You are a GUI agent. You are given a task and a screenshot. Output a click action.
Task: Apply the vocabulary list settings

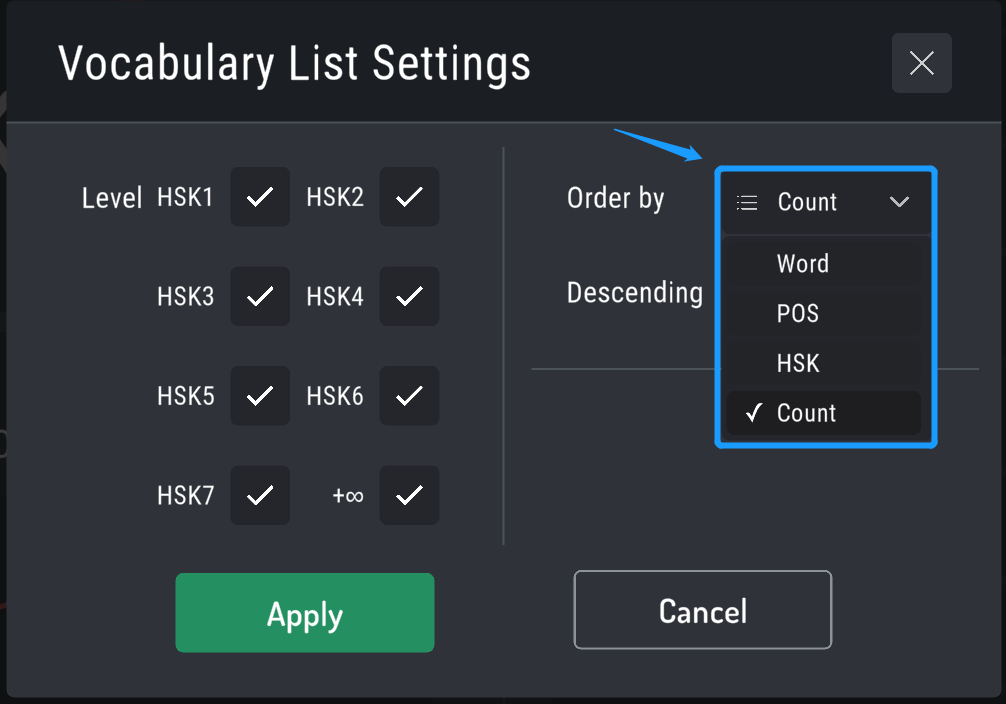pyautogui.click(x=304, y=614)
